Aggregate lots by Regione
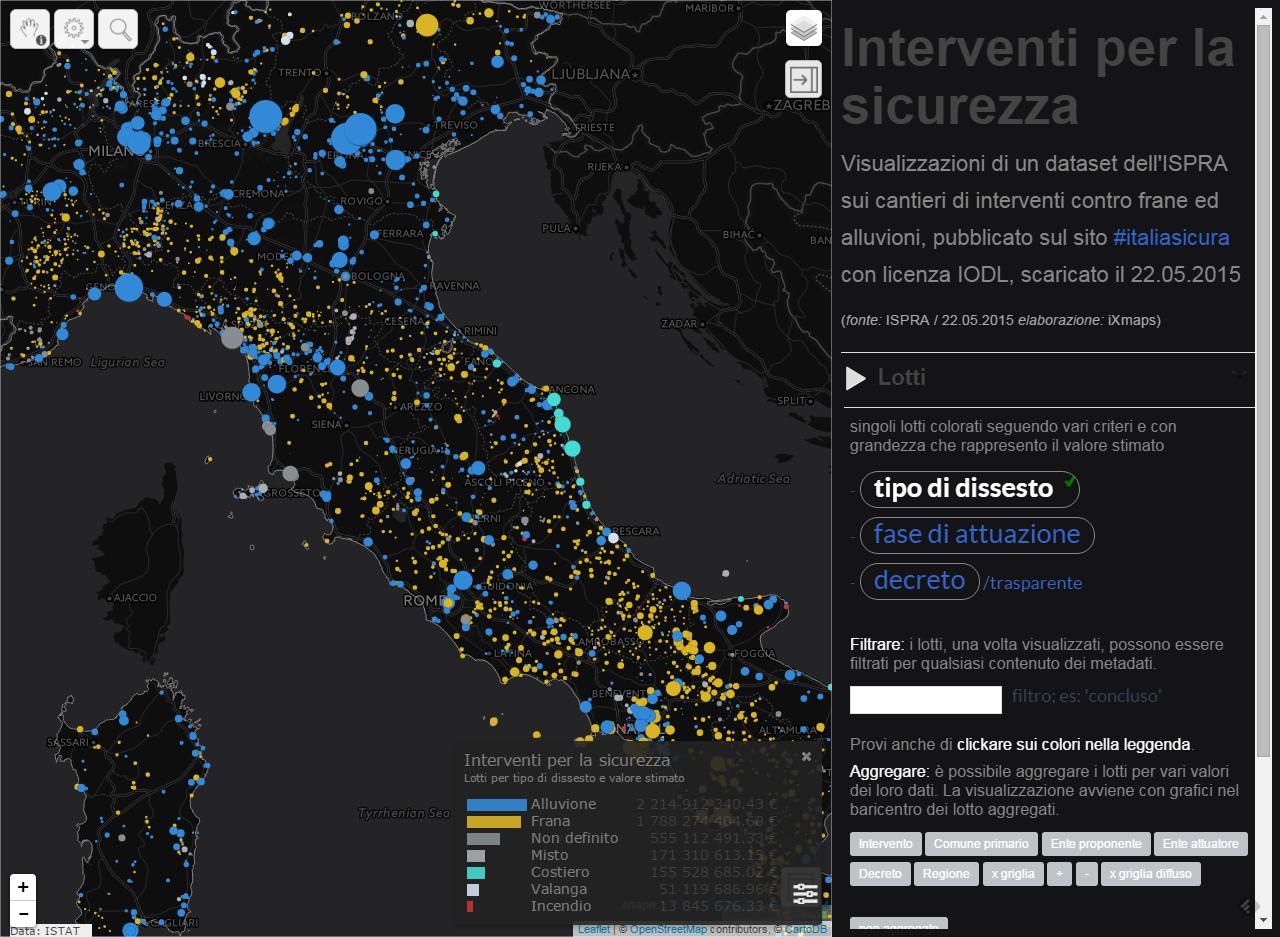Viewport: 1280px width, 937px height. point(945,873)
